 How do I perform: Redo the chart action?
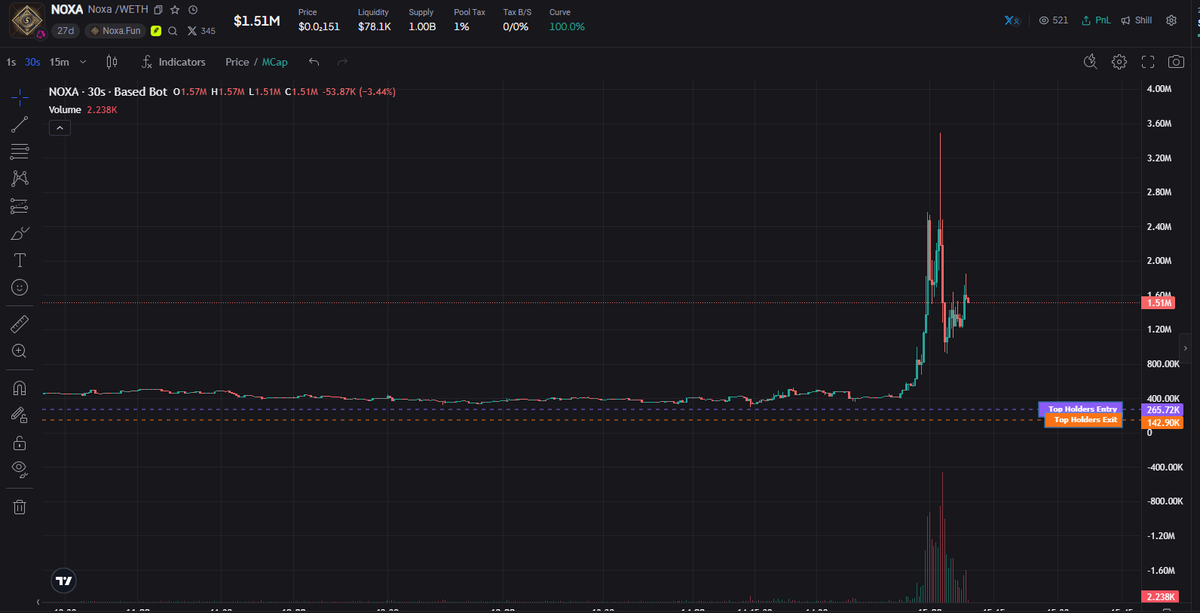[342, 62]
